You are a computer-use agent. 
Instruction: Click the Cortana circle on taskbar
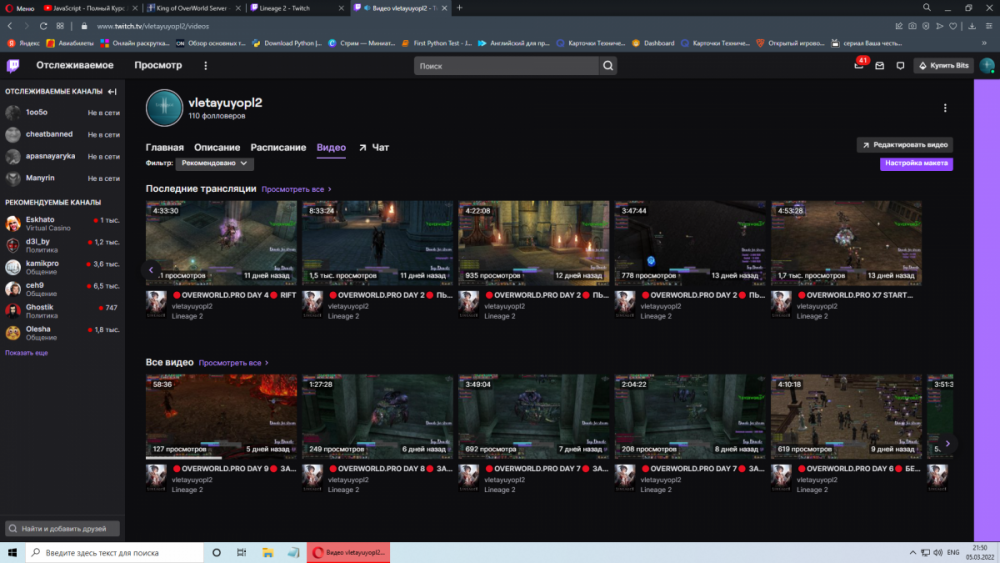[x=216, y=552]
